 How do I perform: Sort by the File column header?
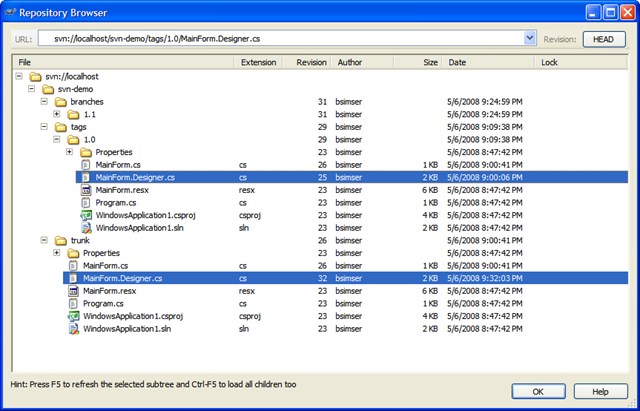(124, 62)
